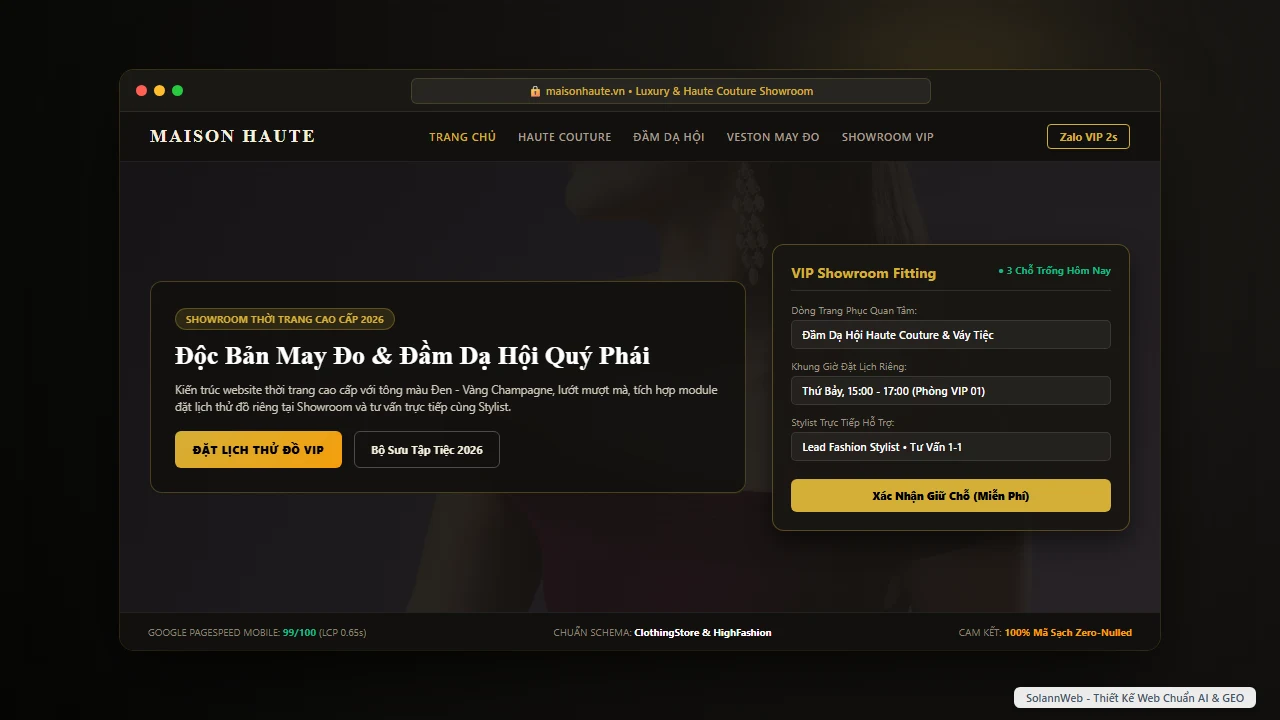Open Dòng Trang Phục Quan Tâm dropdown
The width and height of the screenshot is (1280, 720).
pos(951,335)
